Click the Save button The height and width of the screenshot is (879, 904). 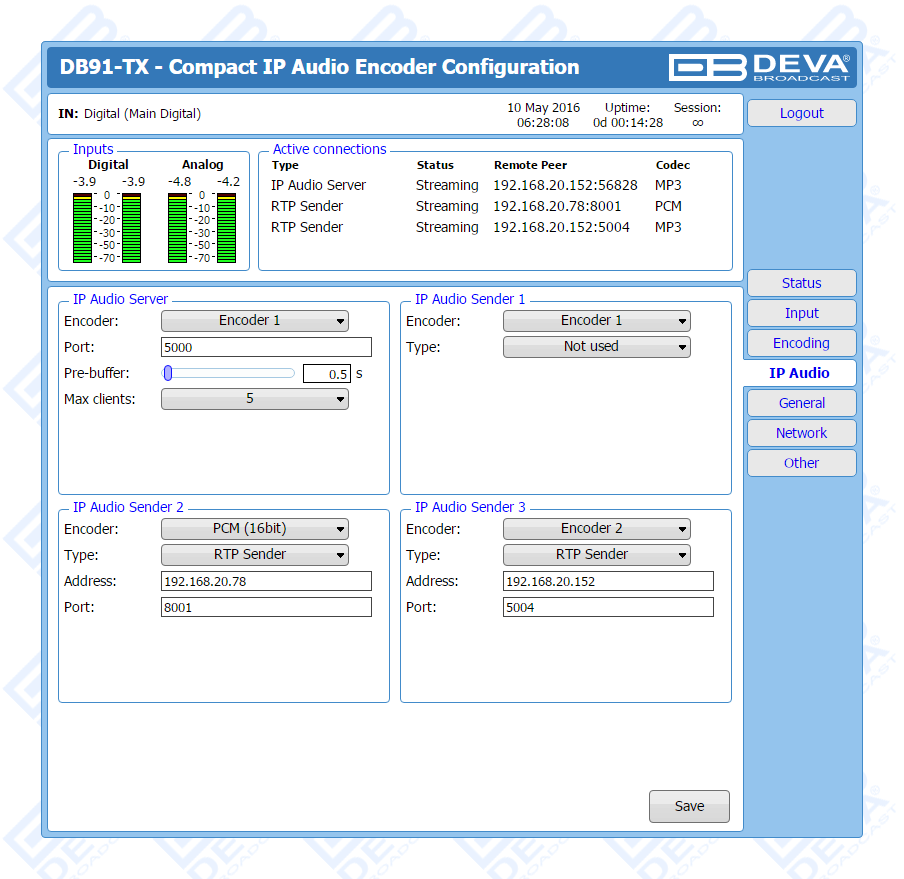[x=689, y=806]
